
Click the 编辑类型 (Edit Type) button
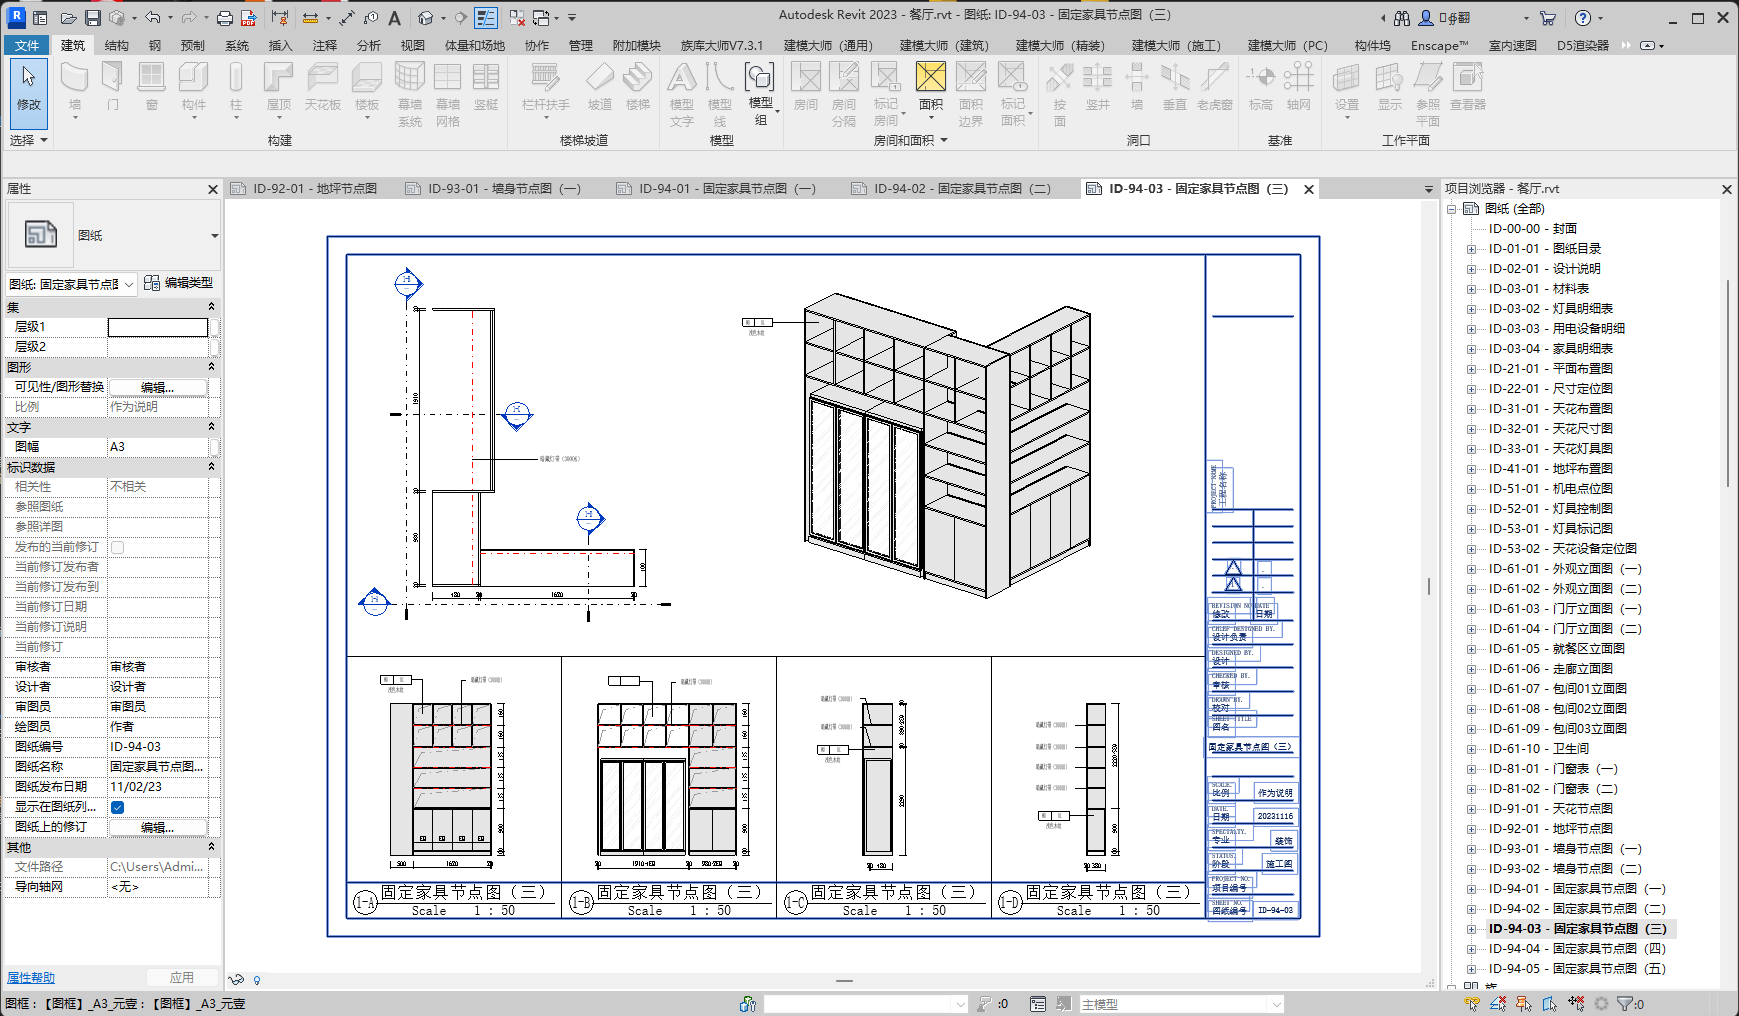[x=179, y=283]
